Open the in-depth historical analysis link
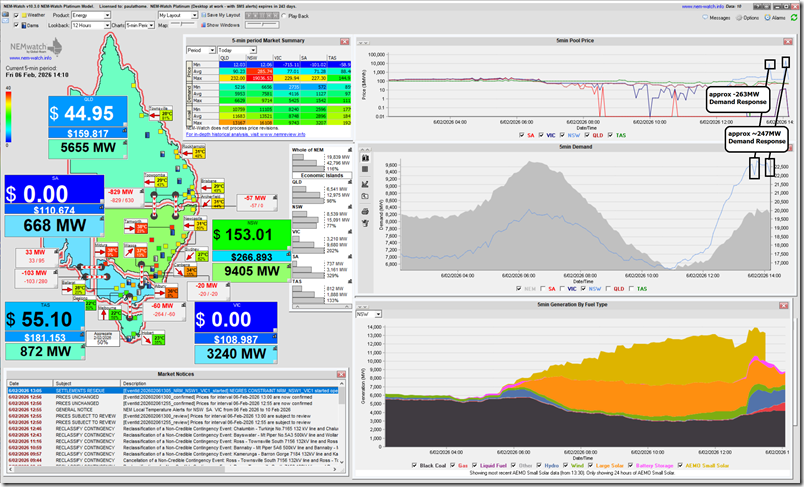This screenshot has height=487, width=804. pos(245,134)
